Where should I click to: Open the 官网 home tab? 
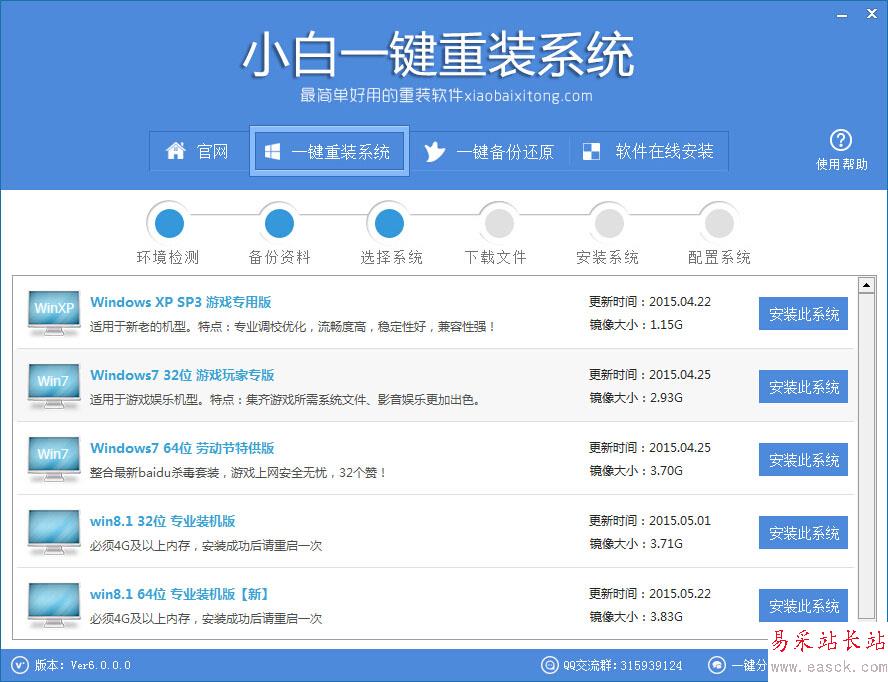pos(199,151)
